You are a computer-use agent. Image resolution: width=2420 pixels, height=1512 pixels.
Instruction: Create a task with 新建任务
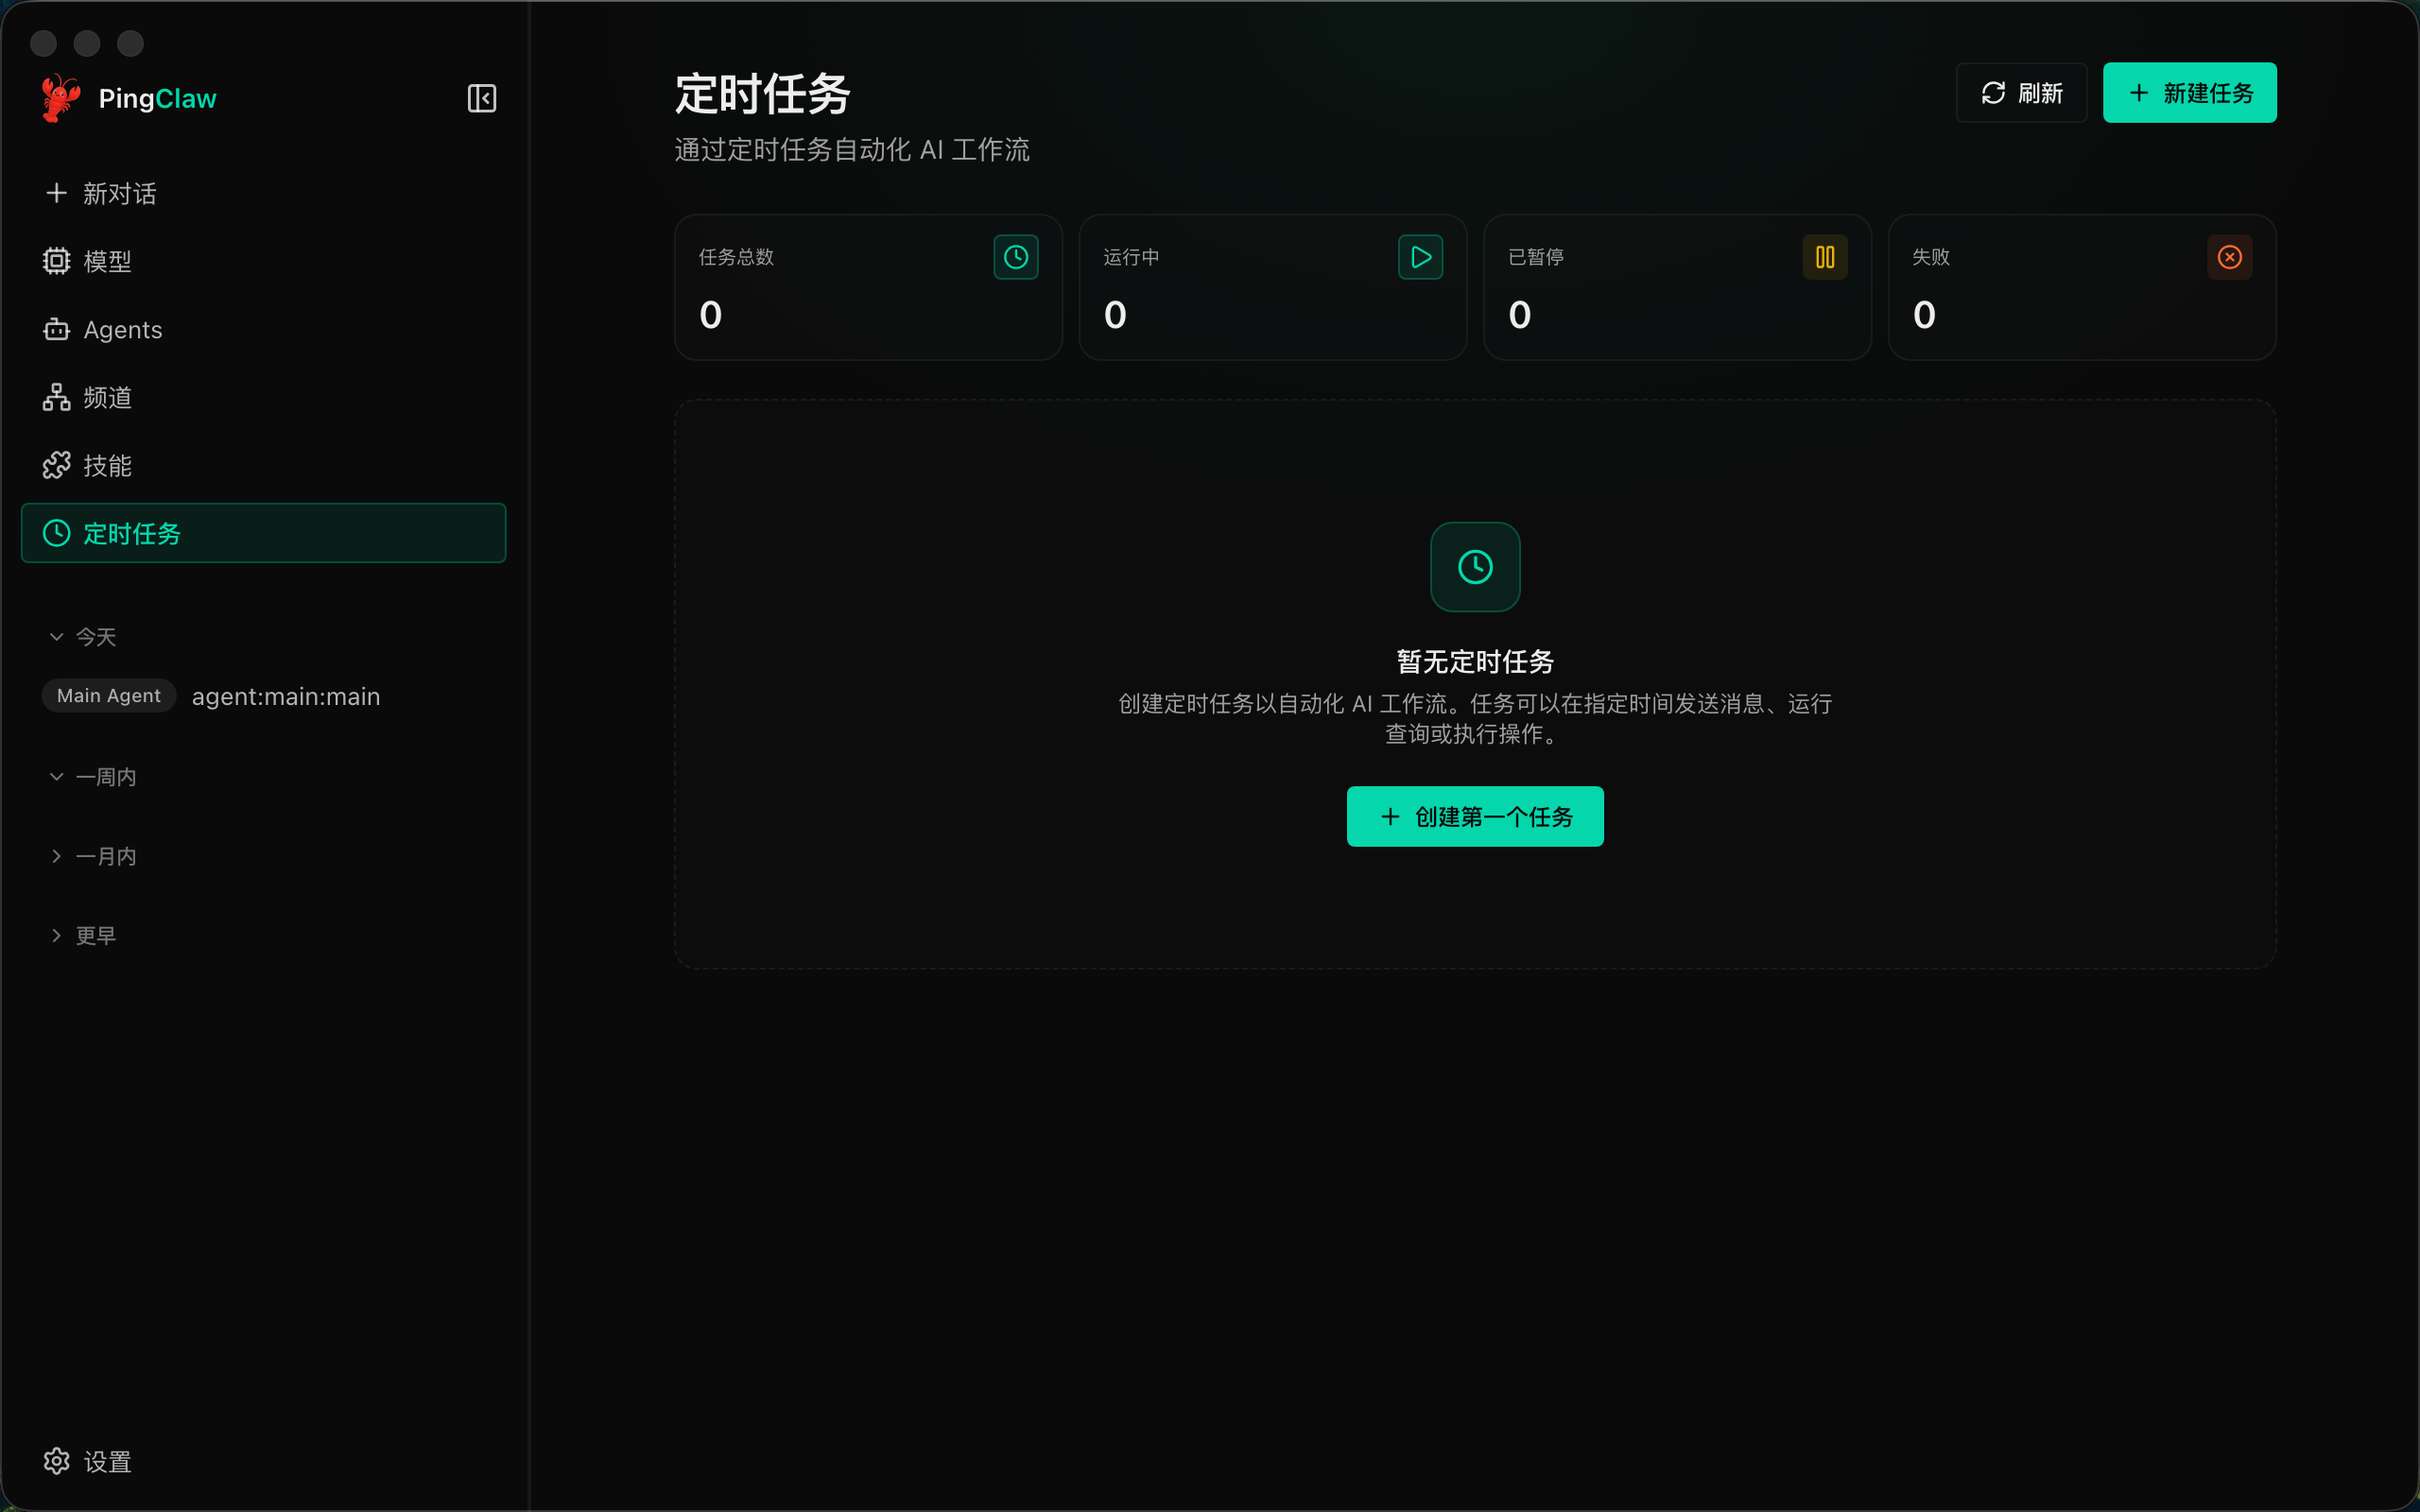(2189, 93)
